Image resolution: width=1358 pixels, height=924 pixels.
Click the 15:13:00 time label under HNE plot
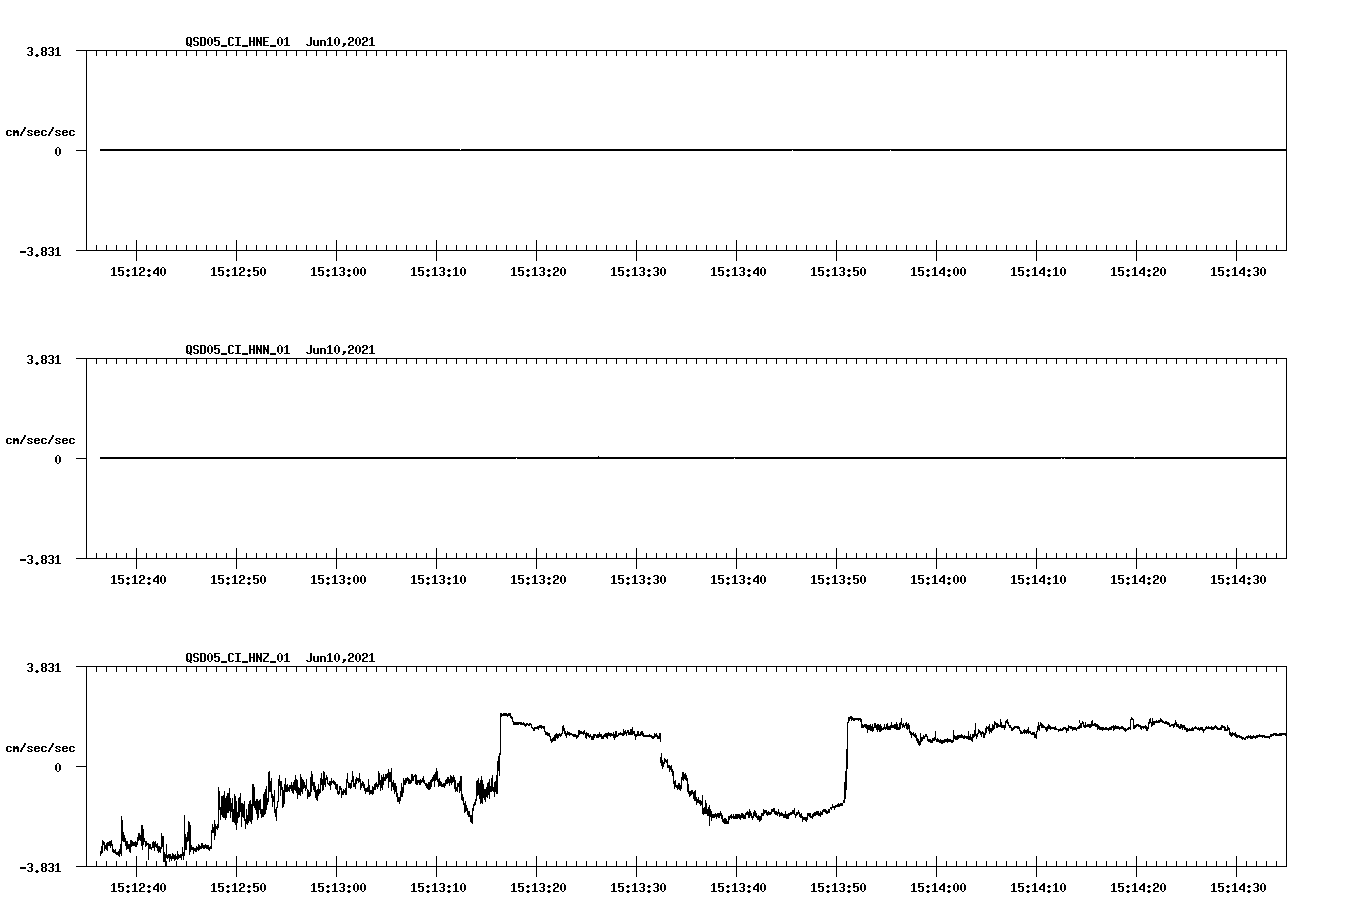[x=338, y=272]
